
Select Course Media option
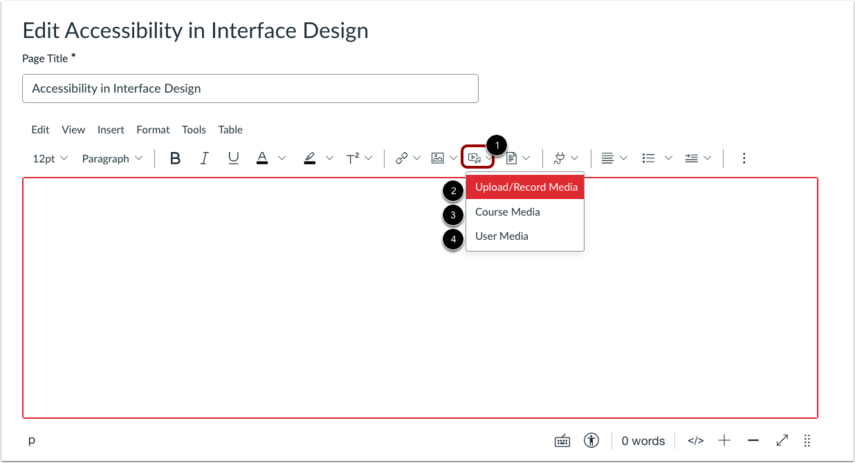[525, 212]
